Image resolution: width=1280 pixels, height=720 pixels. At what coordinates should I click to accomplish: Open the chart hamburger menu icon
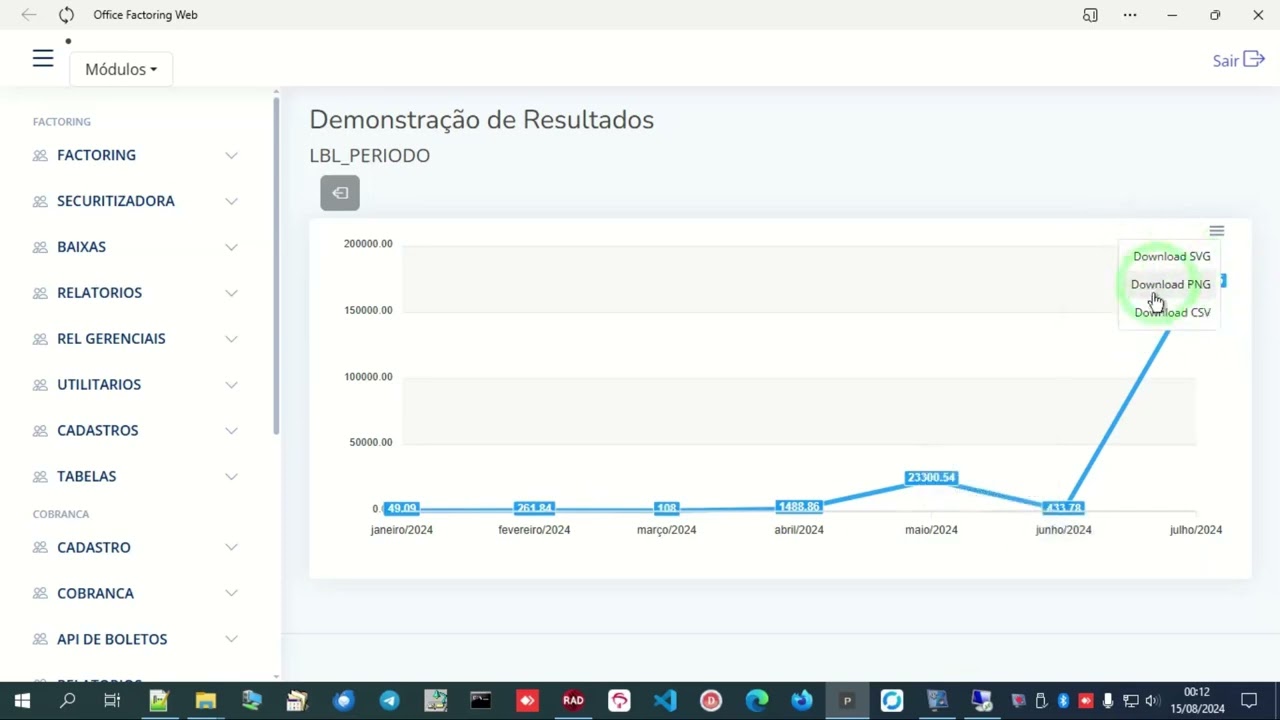click(1216, 231)
